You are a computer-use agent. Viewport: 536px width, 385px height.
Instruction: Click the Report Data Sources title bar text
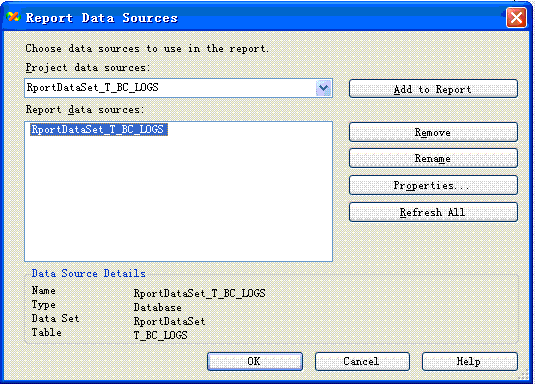coord(102,17)
